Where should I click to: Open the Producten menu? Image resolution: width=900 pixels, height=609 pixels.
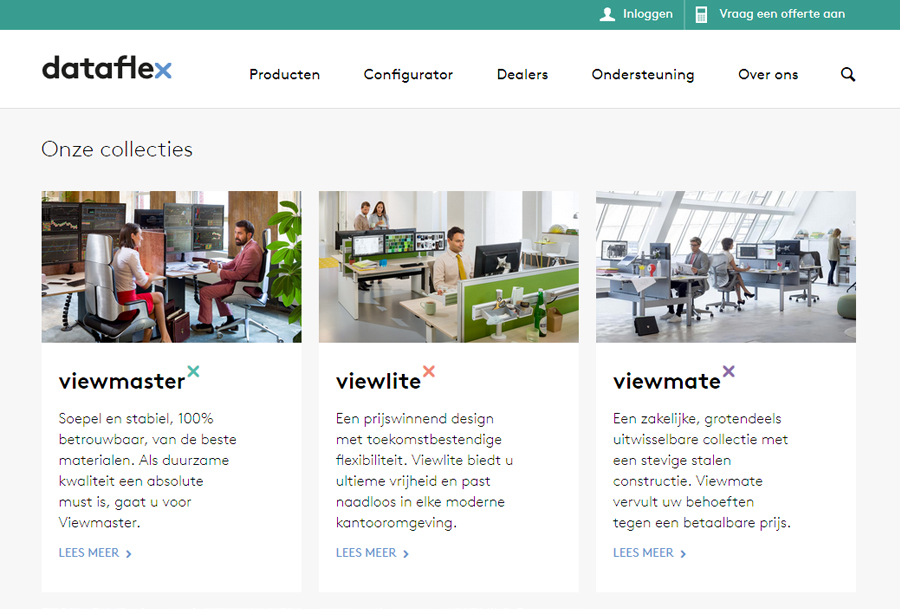[x=284, y=75]
